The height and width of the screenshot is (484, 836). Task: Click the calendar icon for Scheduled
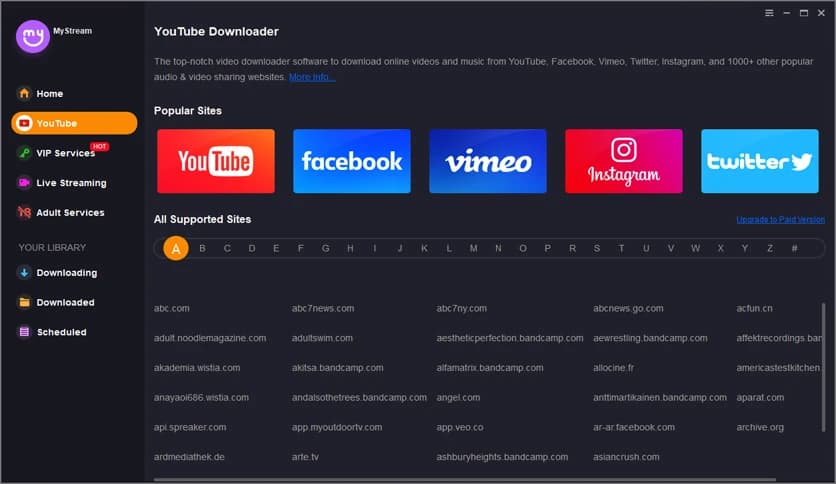tap(24, 332)
